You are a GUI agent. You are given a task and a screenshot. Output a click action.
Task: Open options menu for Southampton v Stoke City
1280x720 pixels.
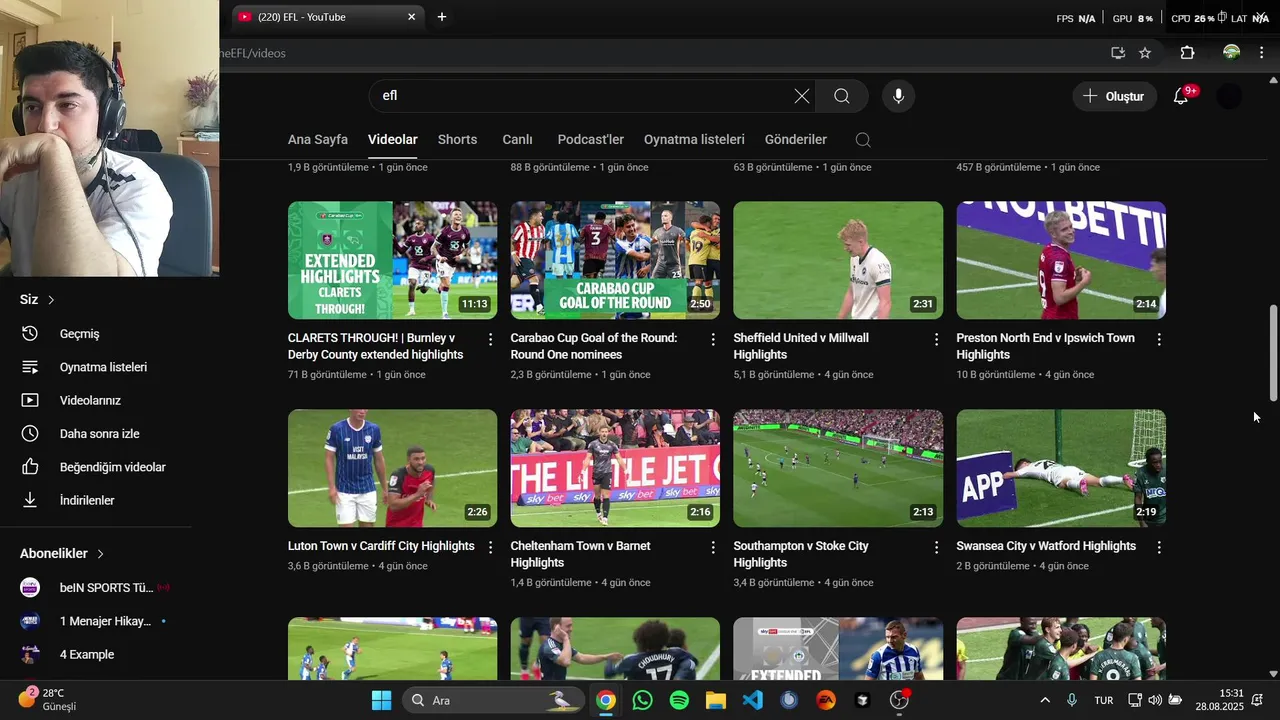coord(936,548)
